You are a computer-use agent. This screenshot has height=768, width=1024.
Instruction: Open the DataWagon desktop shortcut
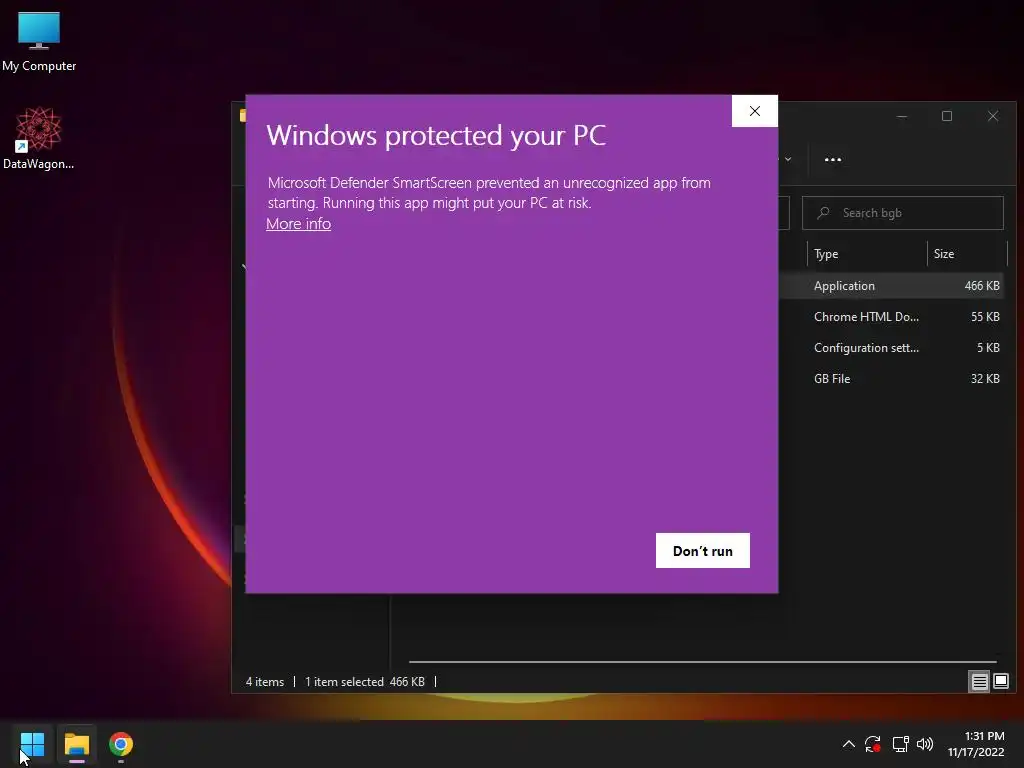coord(39,138)
